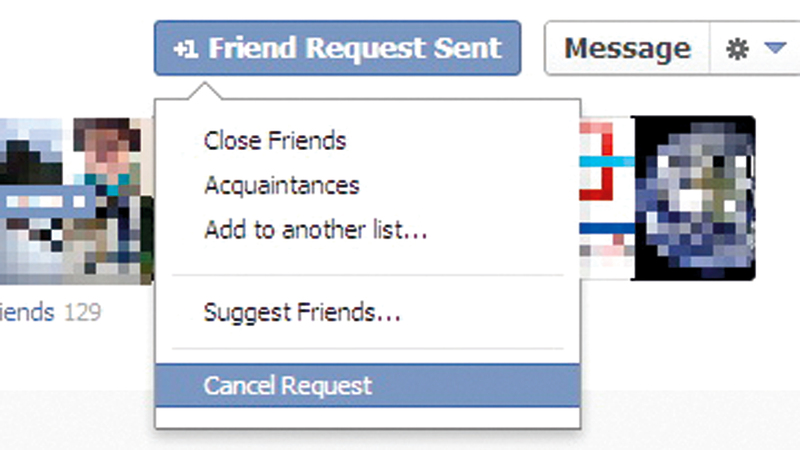Click Cancel Request in the menu
The height and width of the screenshot is (450, 800).
(x=288, y=386)
